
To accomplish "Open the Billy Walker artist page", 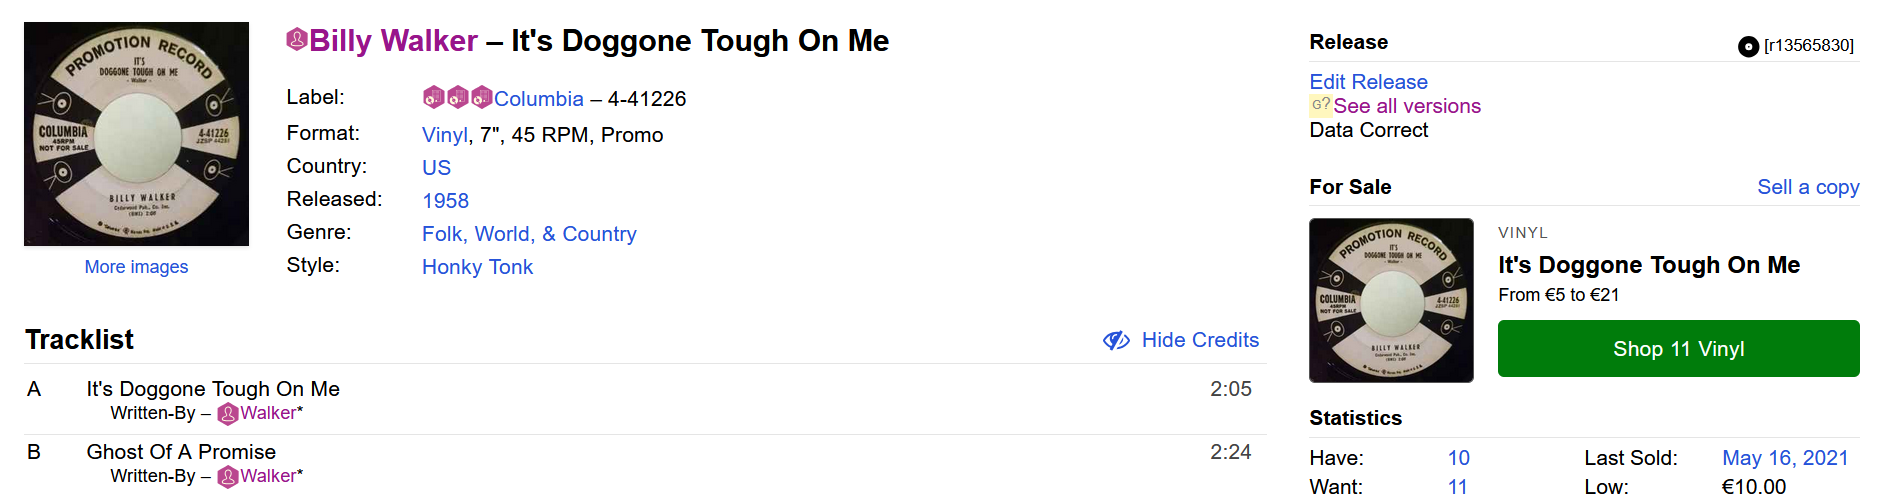I will pos(393,41).
